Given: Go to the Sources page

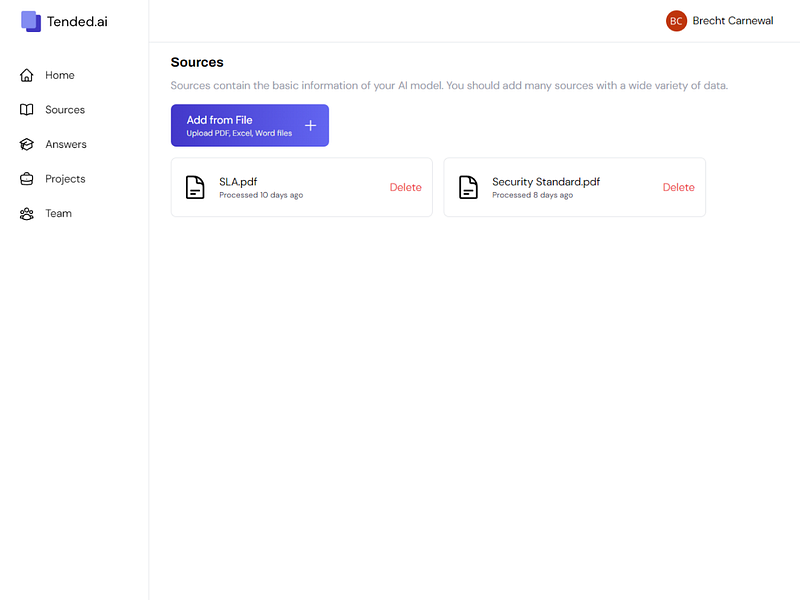Looking at the screenshot, I should (65, 110).
